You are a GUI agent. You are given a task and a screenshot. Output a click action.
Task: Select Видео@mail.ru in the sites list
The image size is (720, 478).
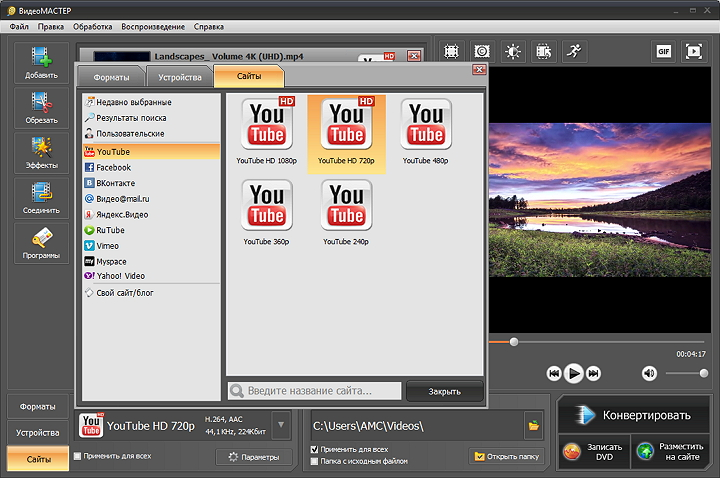152,199
